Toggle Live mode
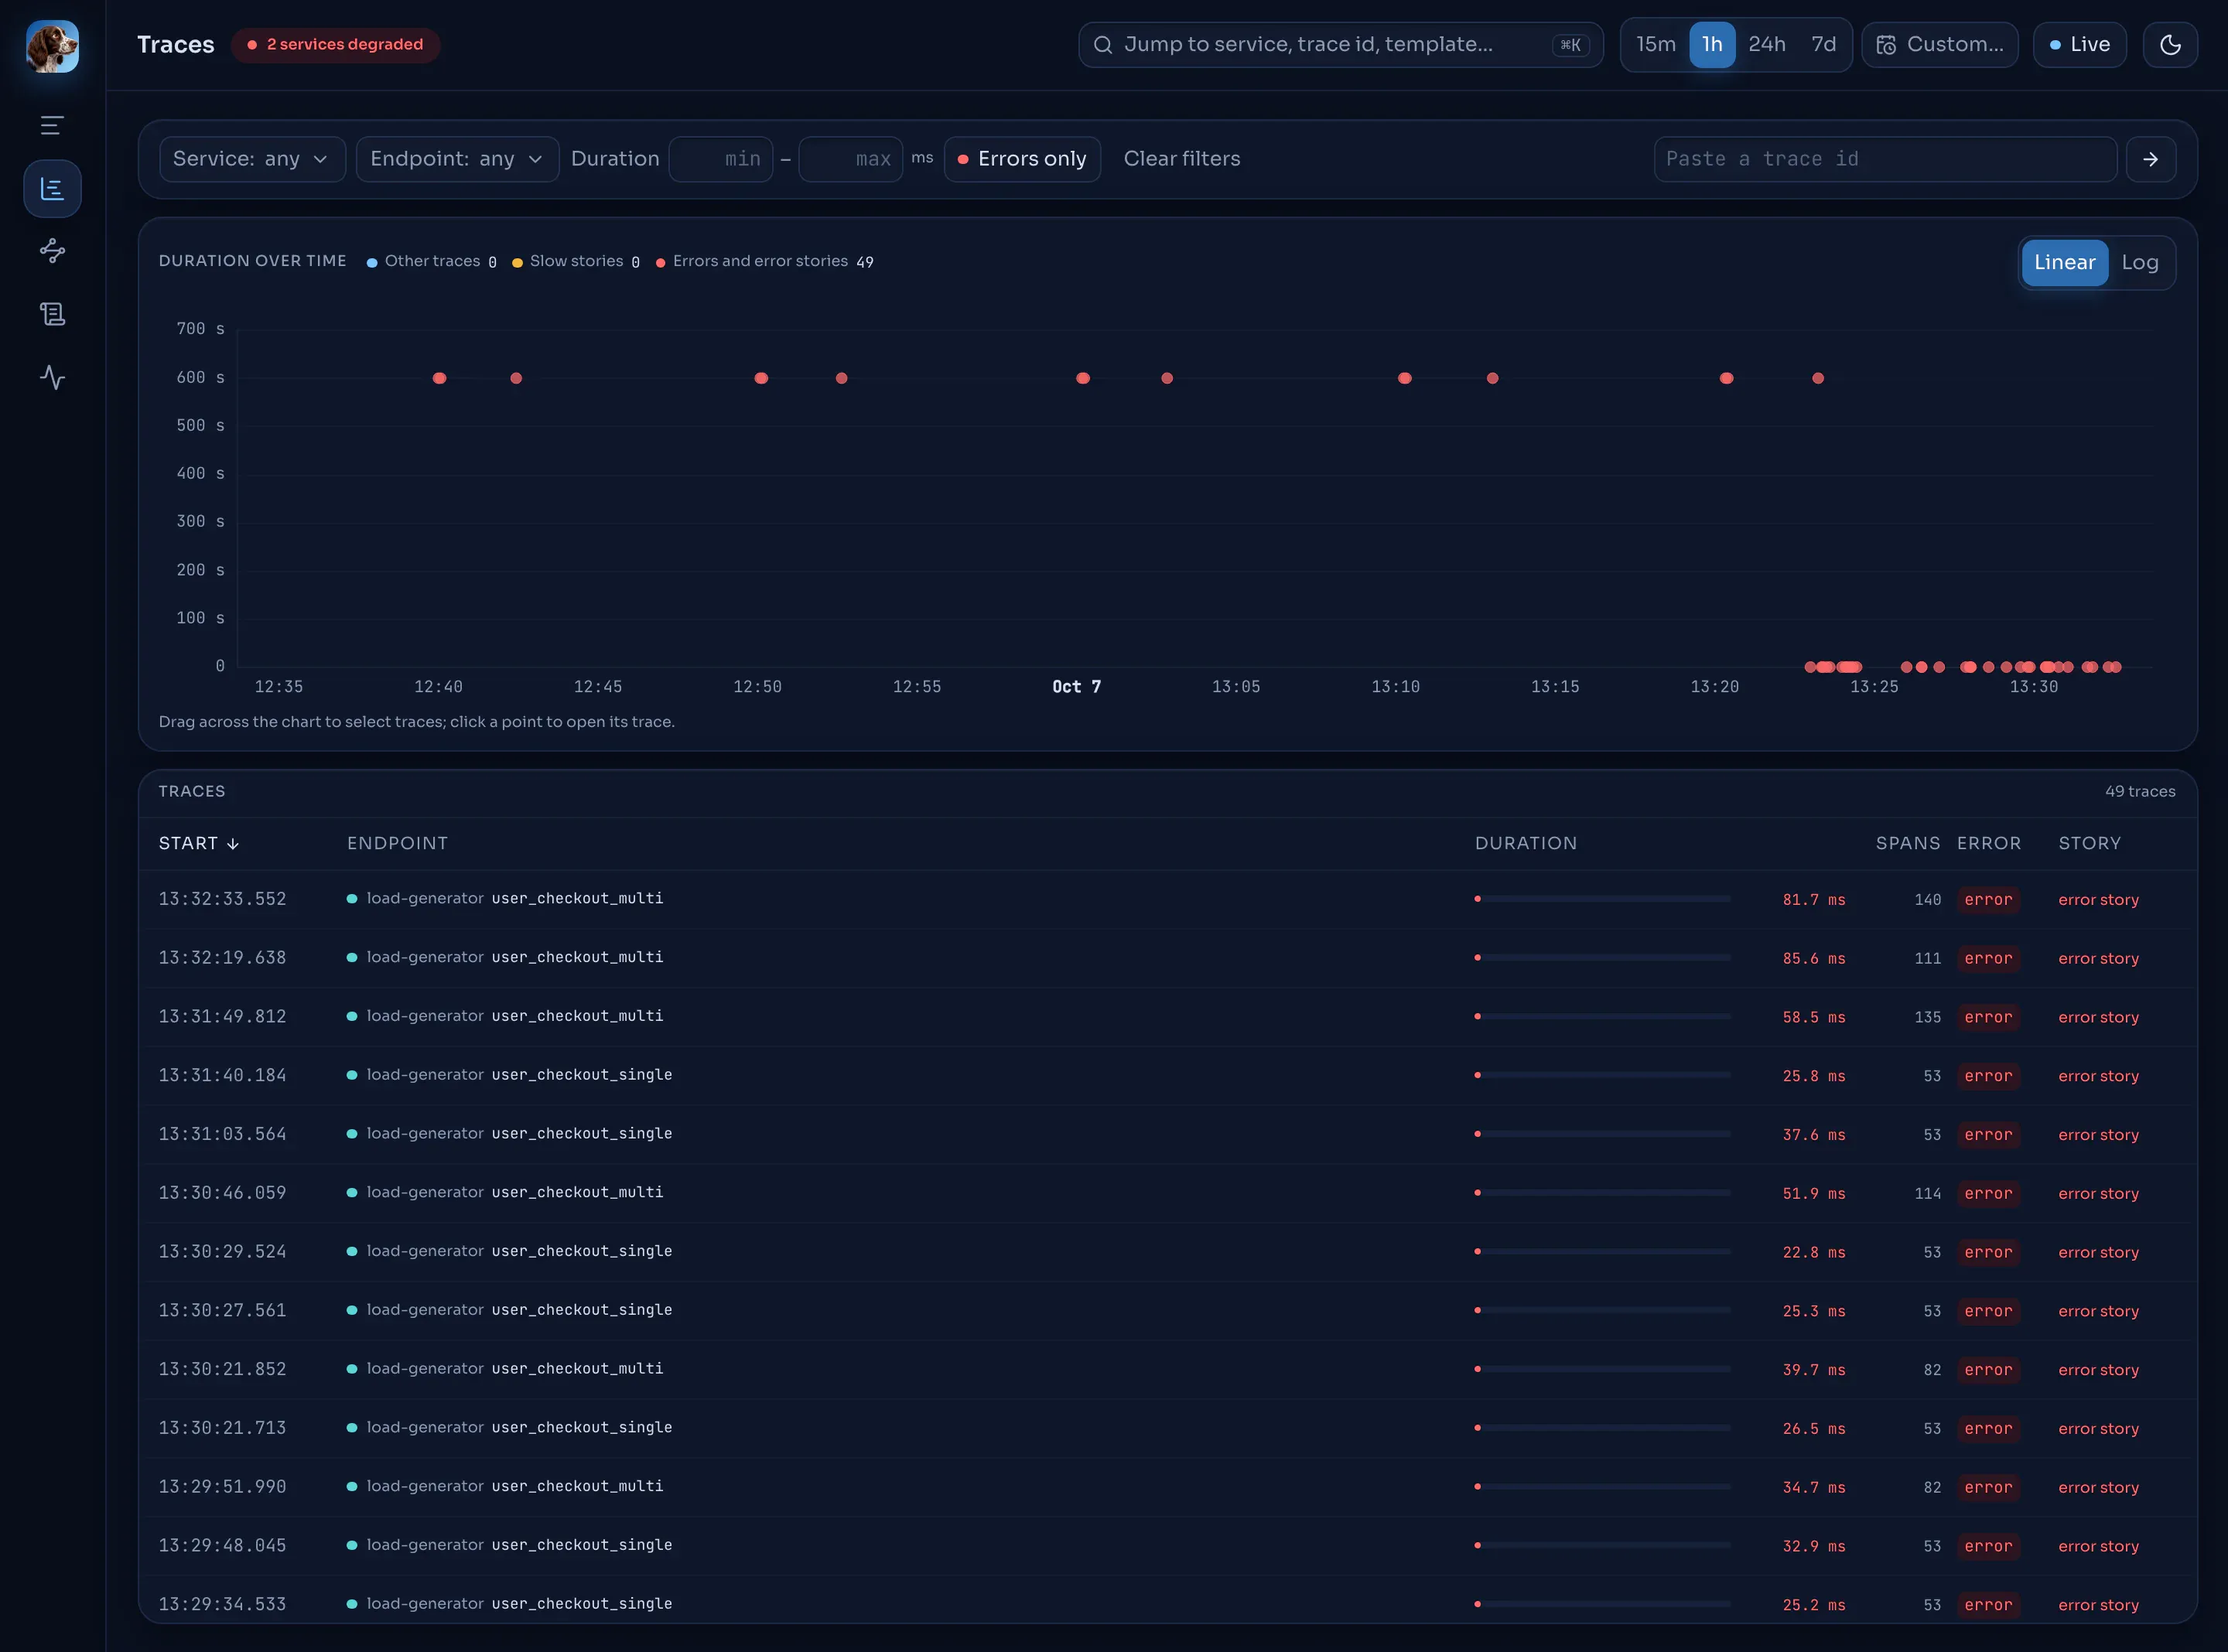The image size is (2228, 1652). tap(2080, 45)
